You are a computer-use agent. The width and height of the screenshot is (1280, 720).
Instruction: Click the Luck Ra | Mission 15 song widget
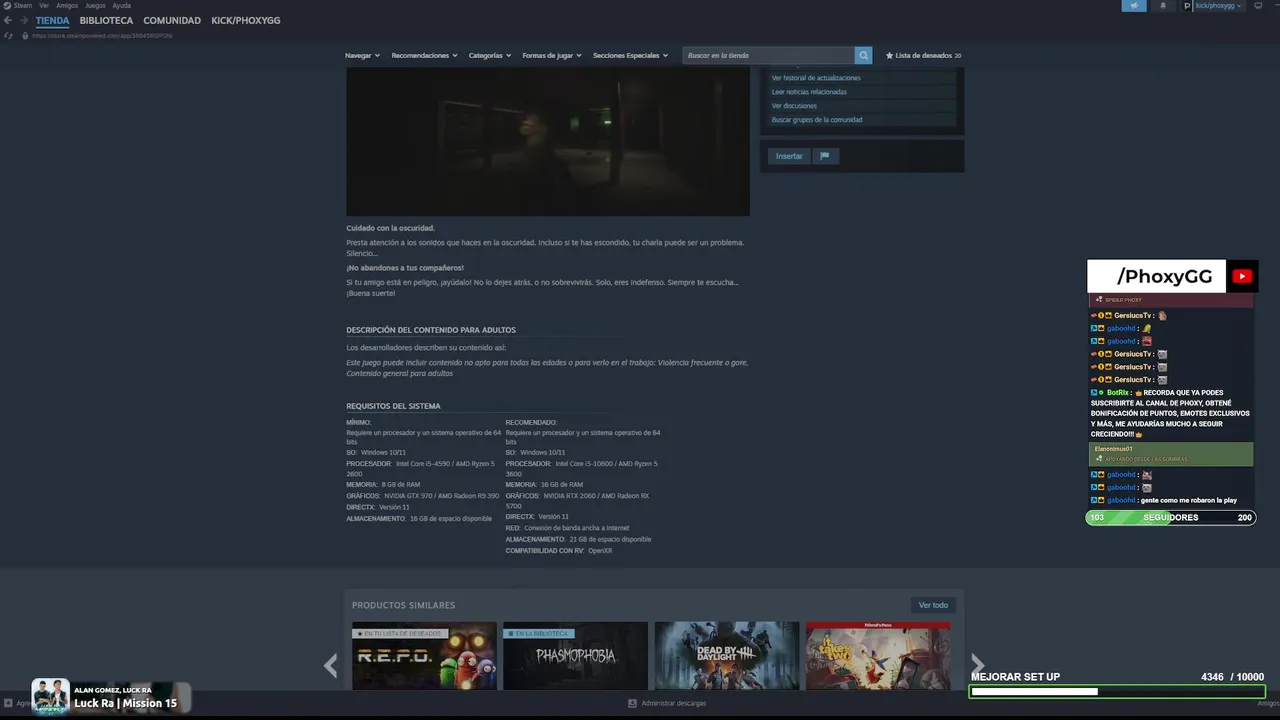pyautogui.click(x=111, y=696)
